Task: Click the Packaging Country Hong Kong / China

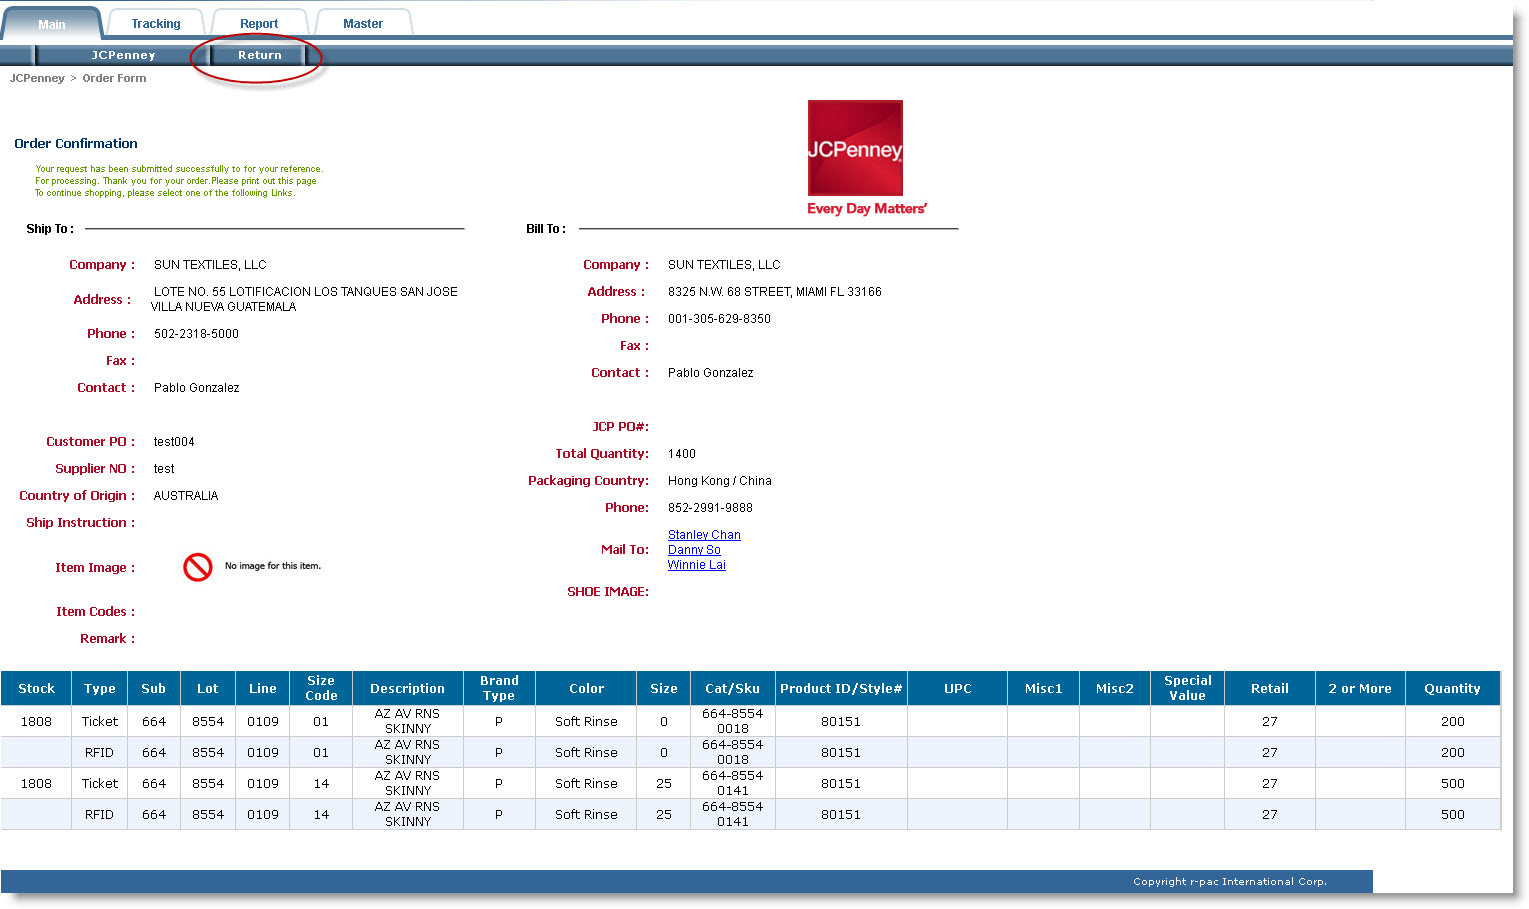Action: tap(720, 480)
